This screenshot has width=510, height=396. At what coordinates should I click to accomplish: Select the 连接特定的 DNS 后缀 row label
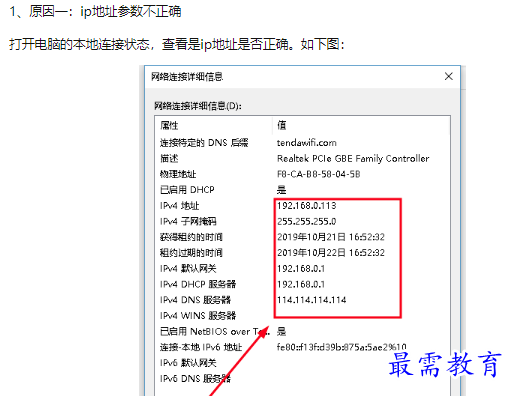204,143
